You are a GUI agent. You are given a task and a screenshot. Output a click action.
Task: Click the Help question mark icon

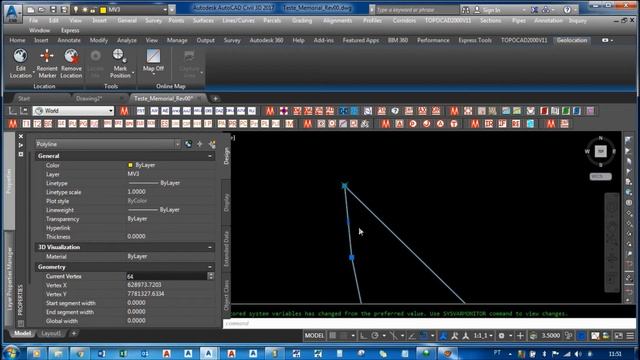tap(567, 10)
